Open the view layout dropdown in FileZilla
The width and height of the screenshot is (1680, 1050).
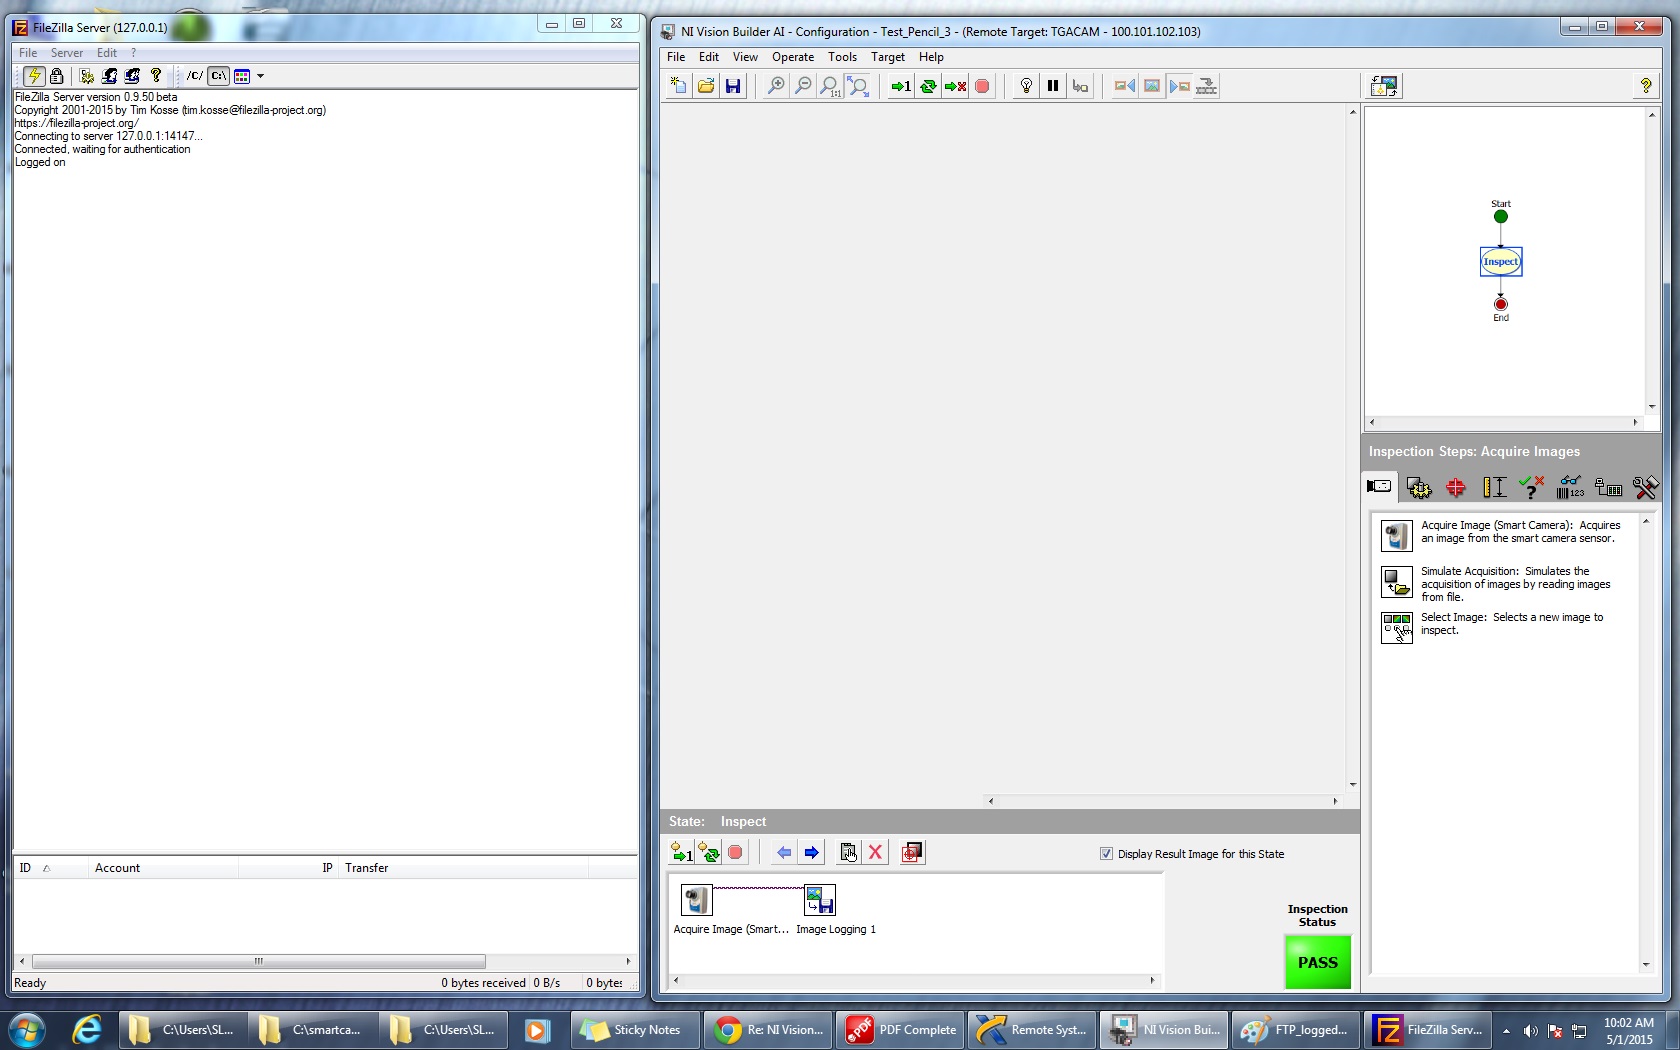[260, 76]
